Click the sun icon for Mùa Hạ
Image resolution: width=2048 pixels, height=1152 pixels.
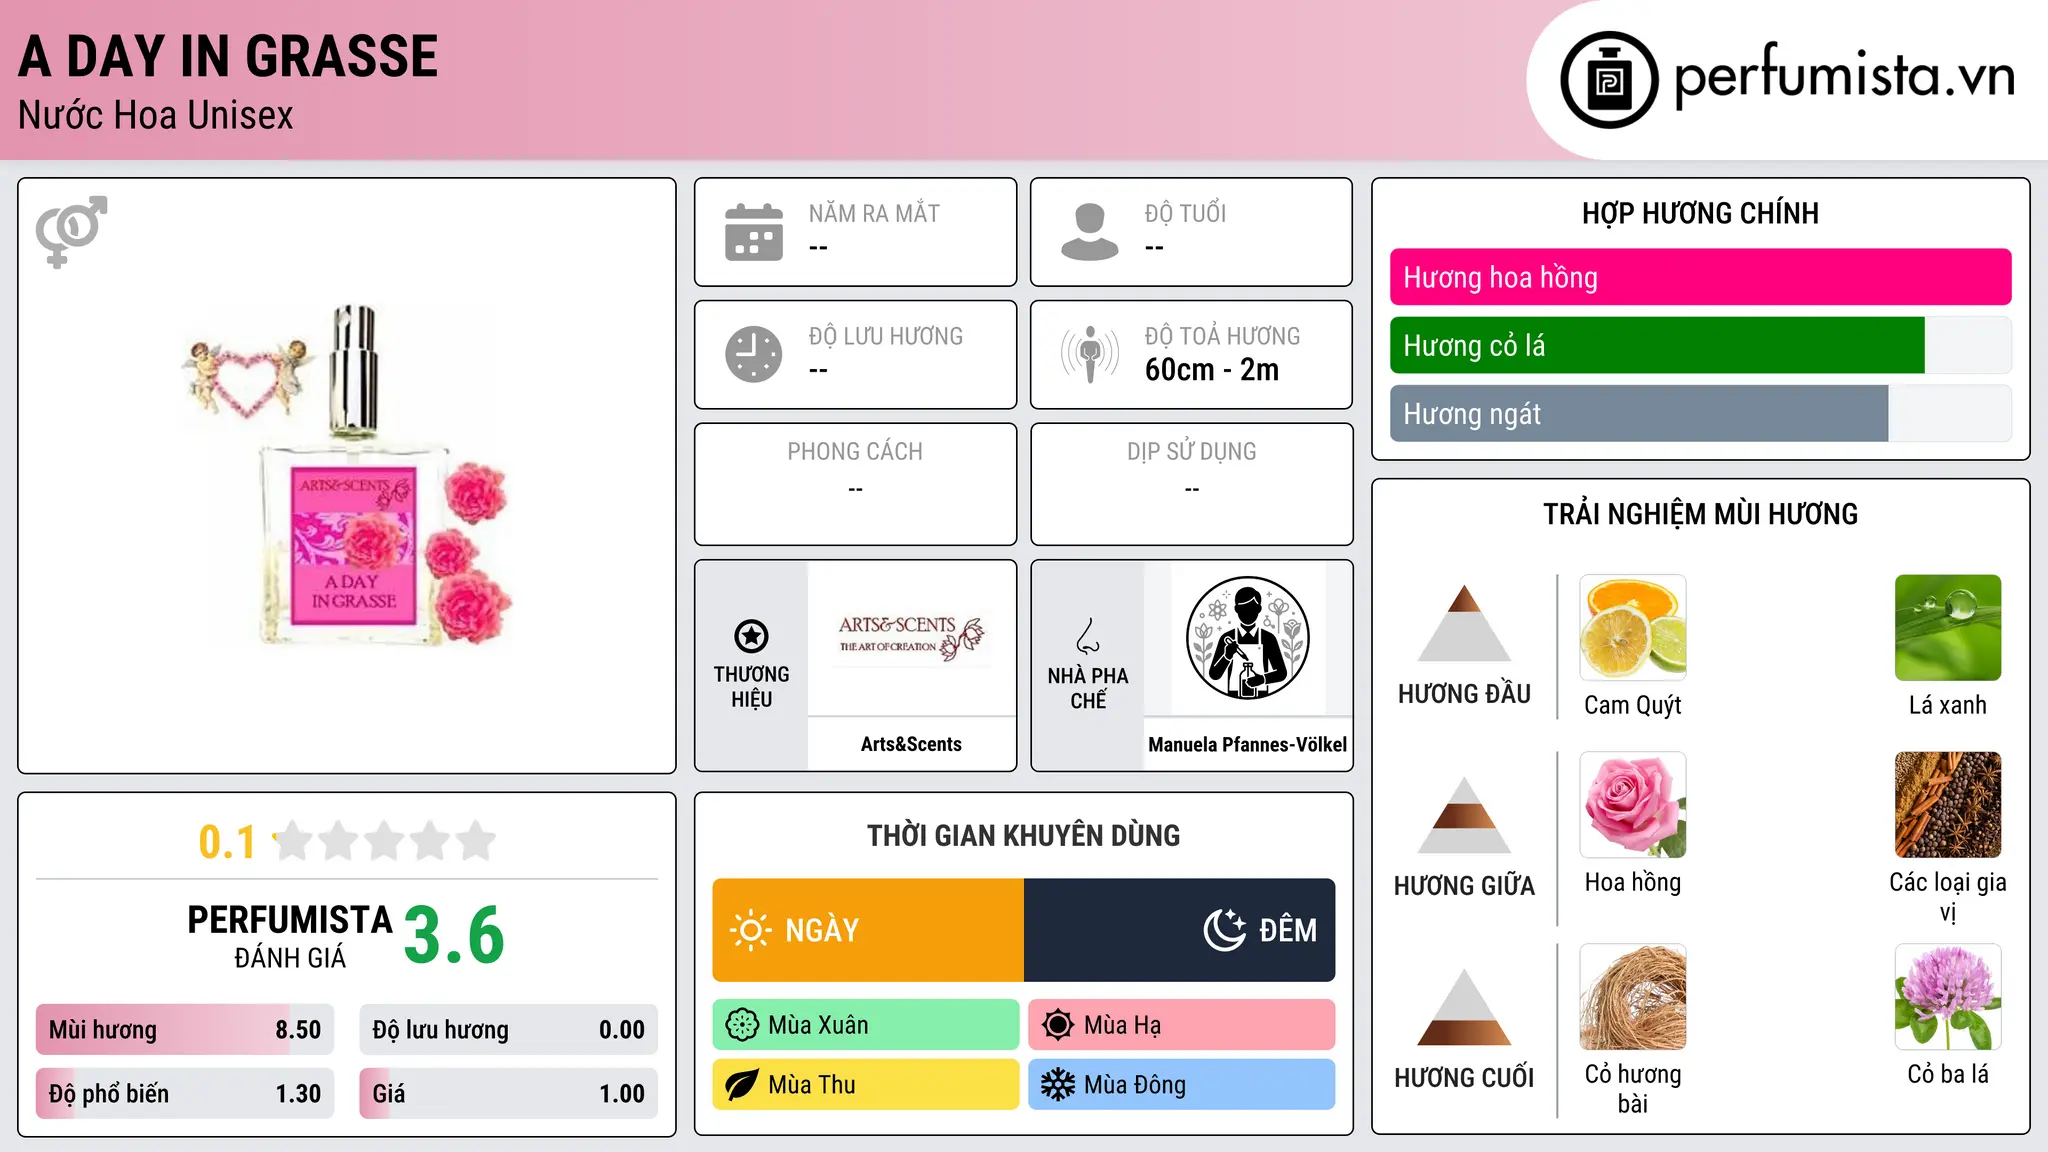pos(1058,1025)
